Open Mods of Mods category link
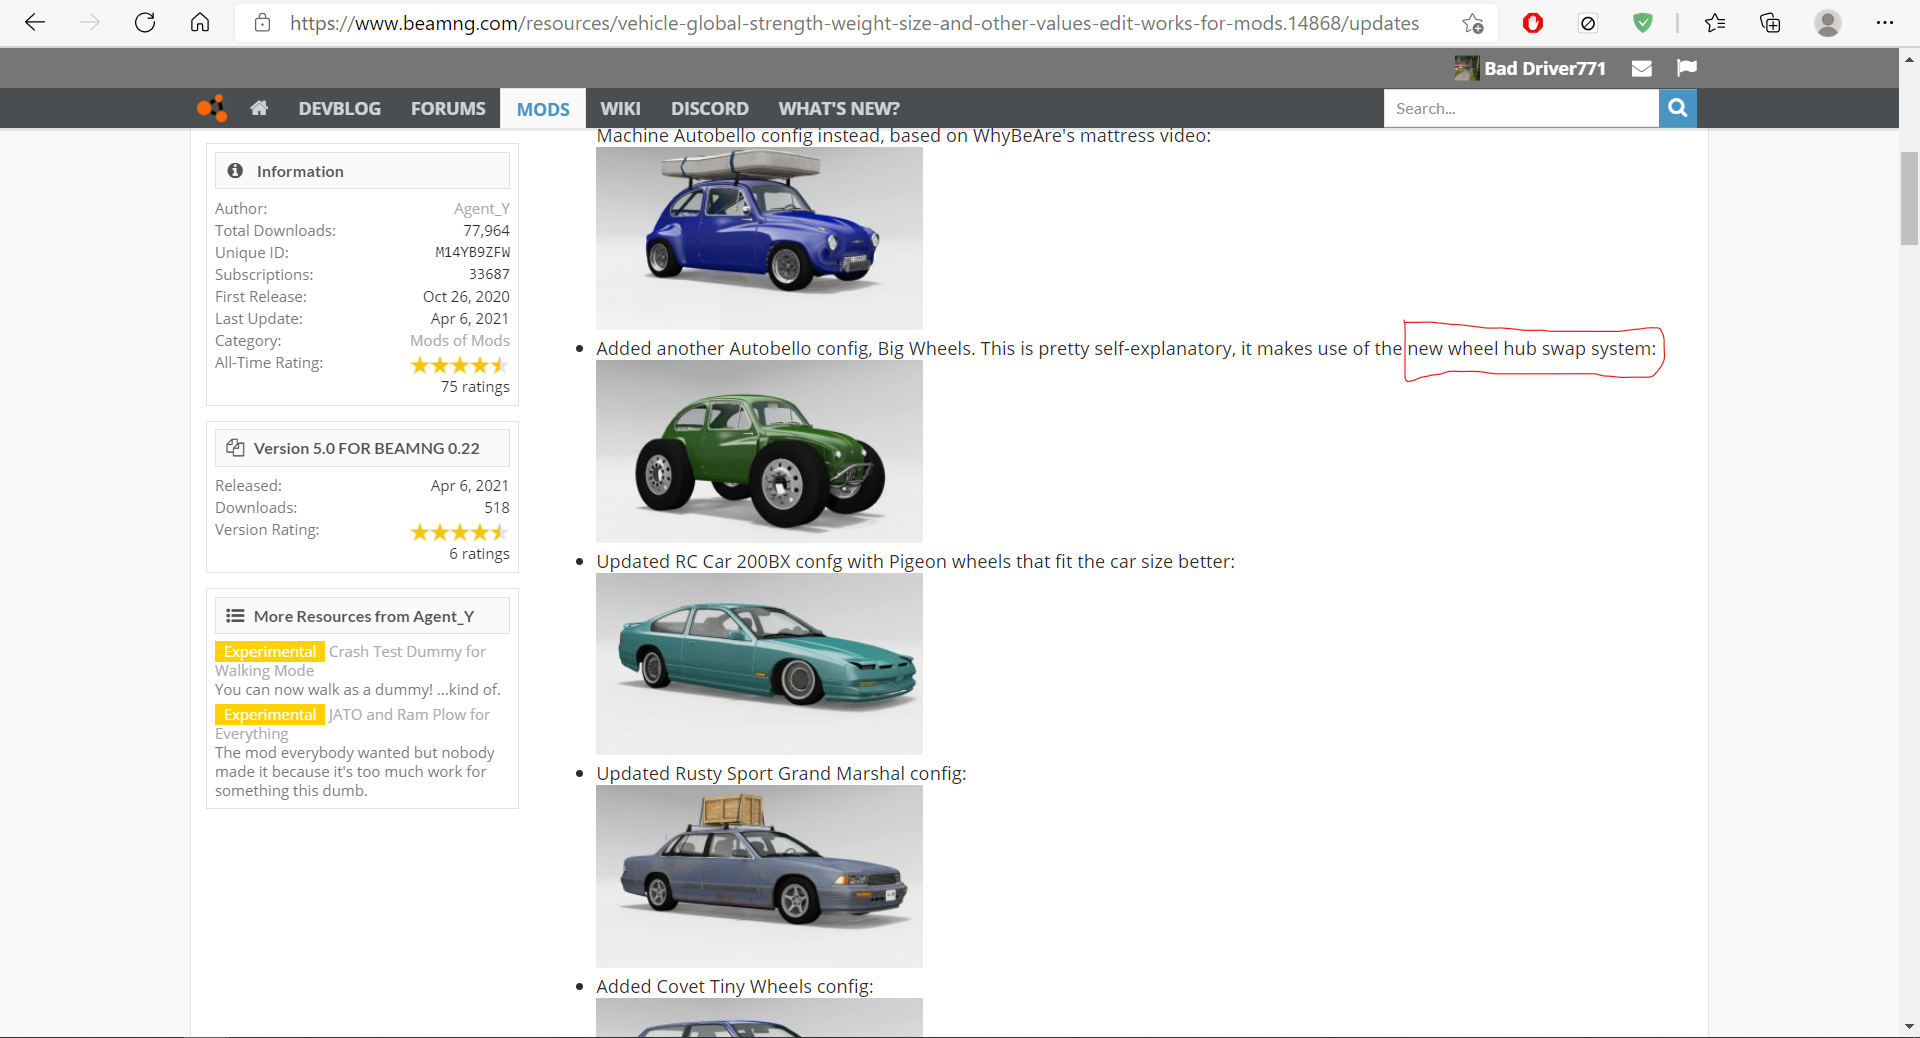Image resolution: width=1920 pixels, height=1038 pixels. tap(459, 340)
